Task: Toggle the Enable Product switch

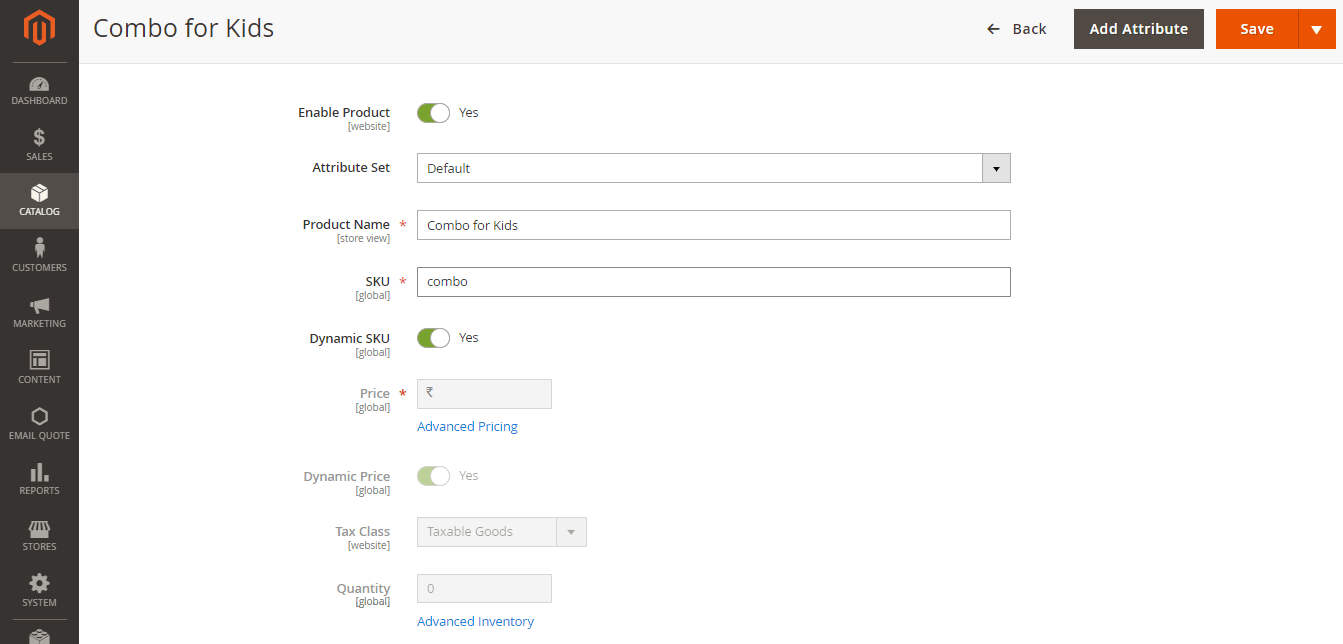Action: pyautogui.click(x=434, y=113)
